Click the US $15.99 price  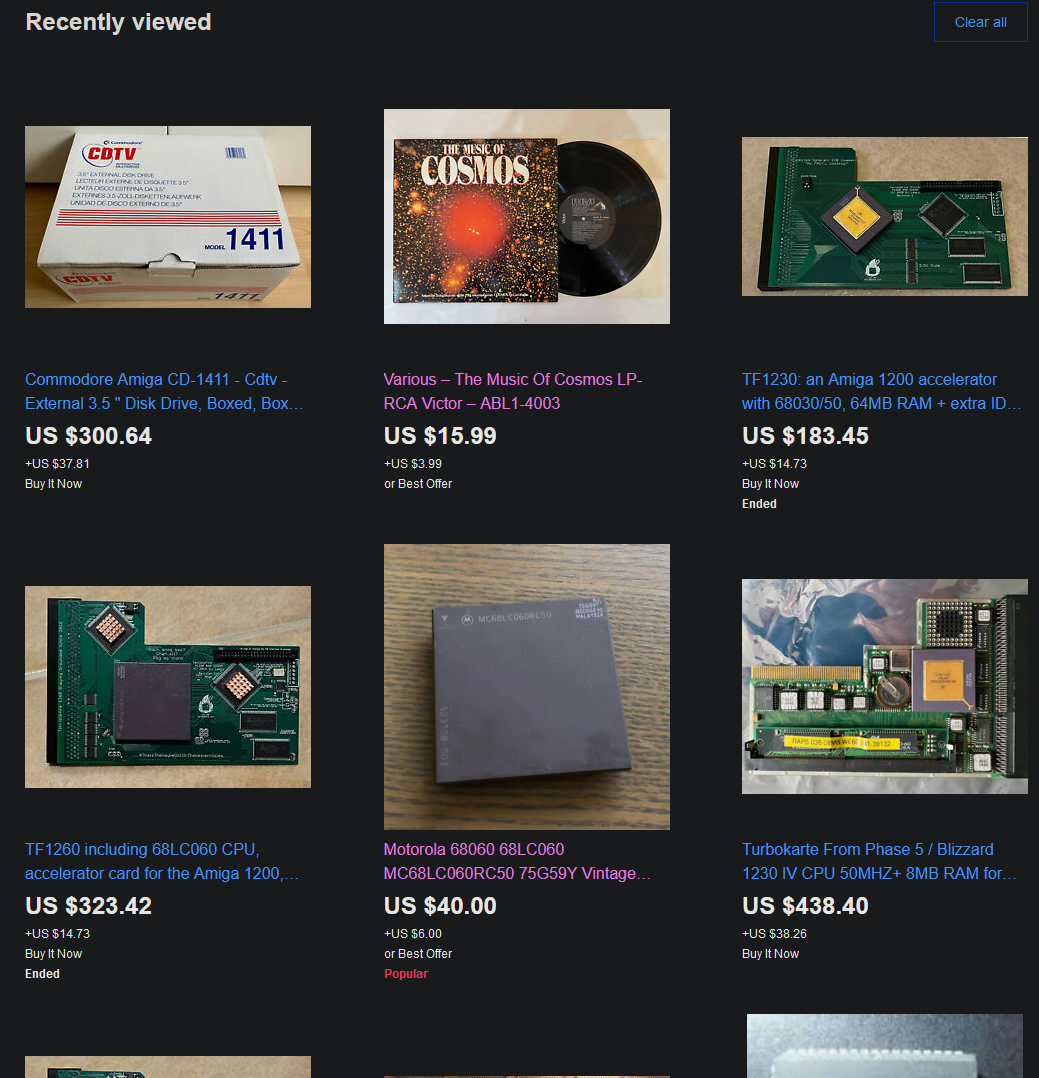click(440, 436)
